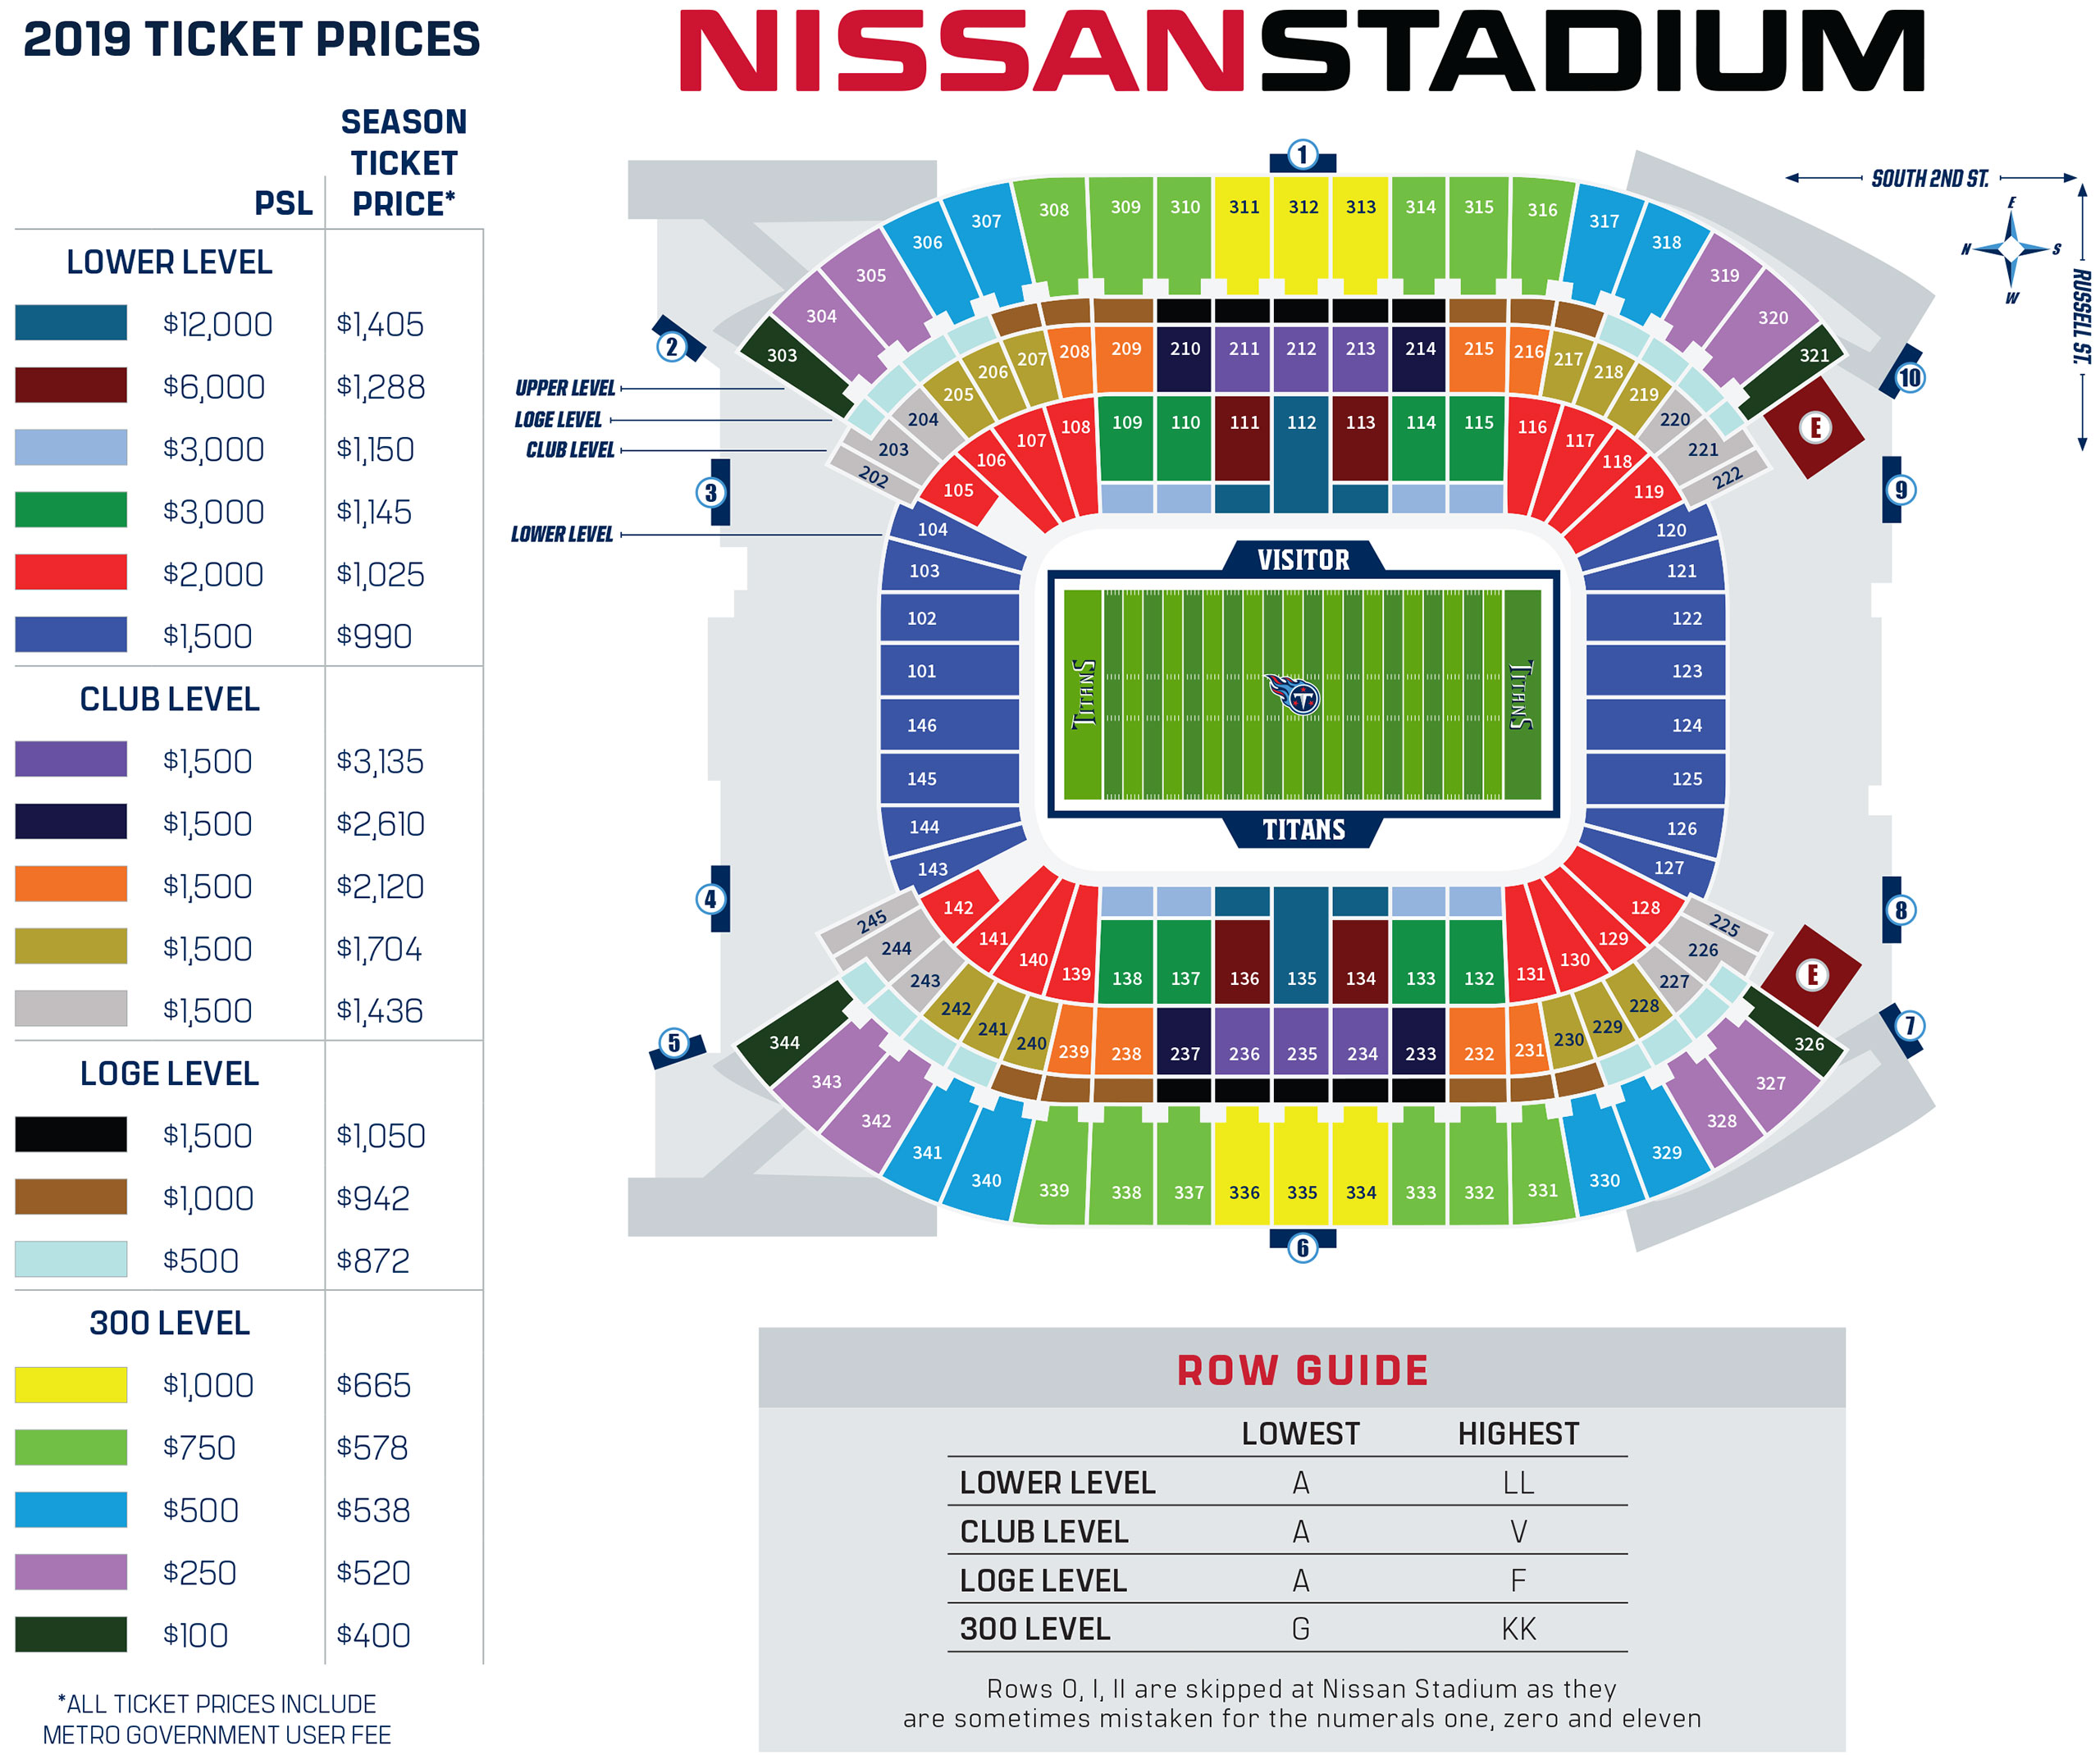Viewport: 2100px width, 1755px height.
Task: Click the compass rose icon
Action: (x=2011, y=249)
